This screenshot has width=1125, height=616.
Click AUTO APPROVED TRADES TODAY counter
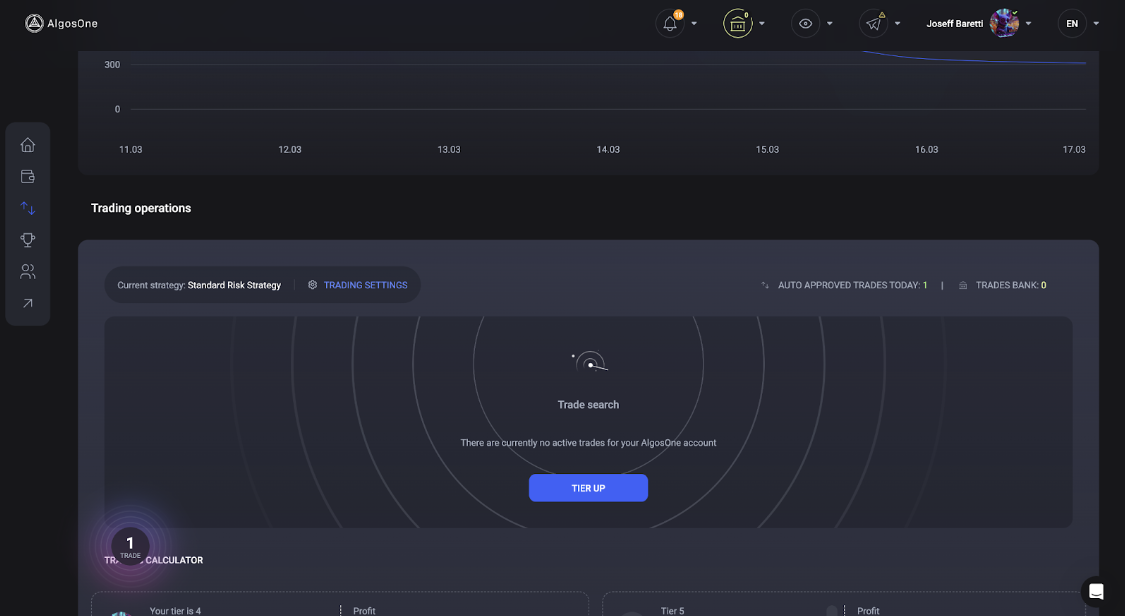coord(852,285)
